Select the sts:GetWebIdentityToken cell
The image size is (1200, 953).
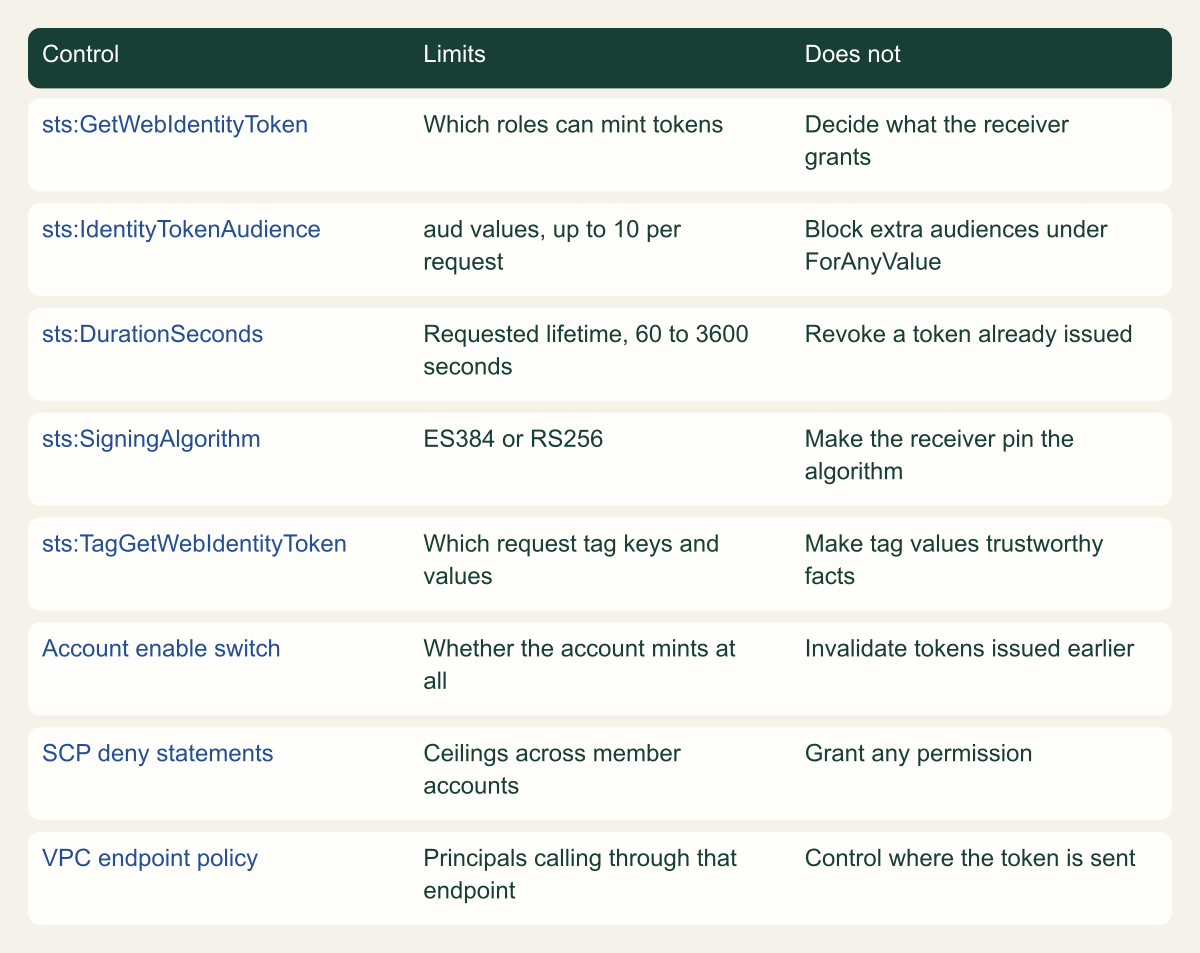175,125
